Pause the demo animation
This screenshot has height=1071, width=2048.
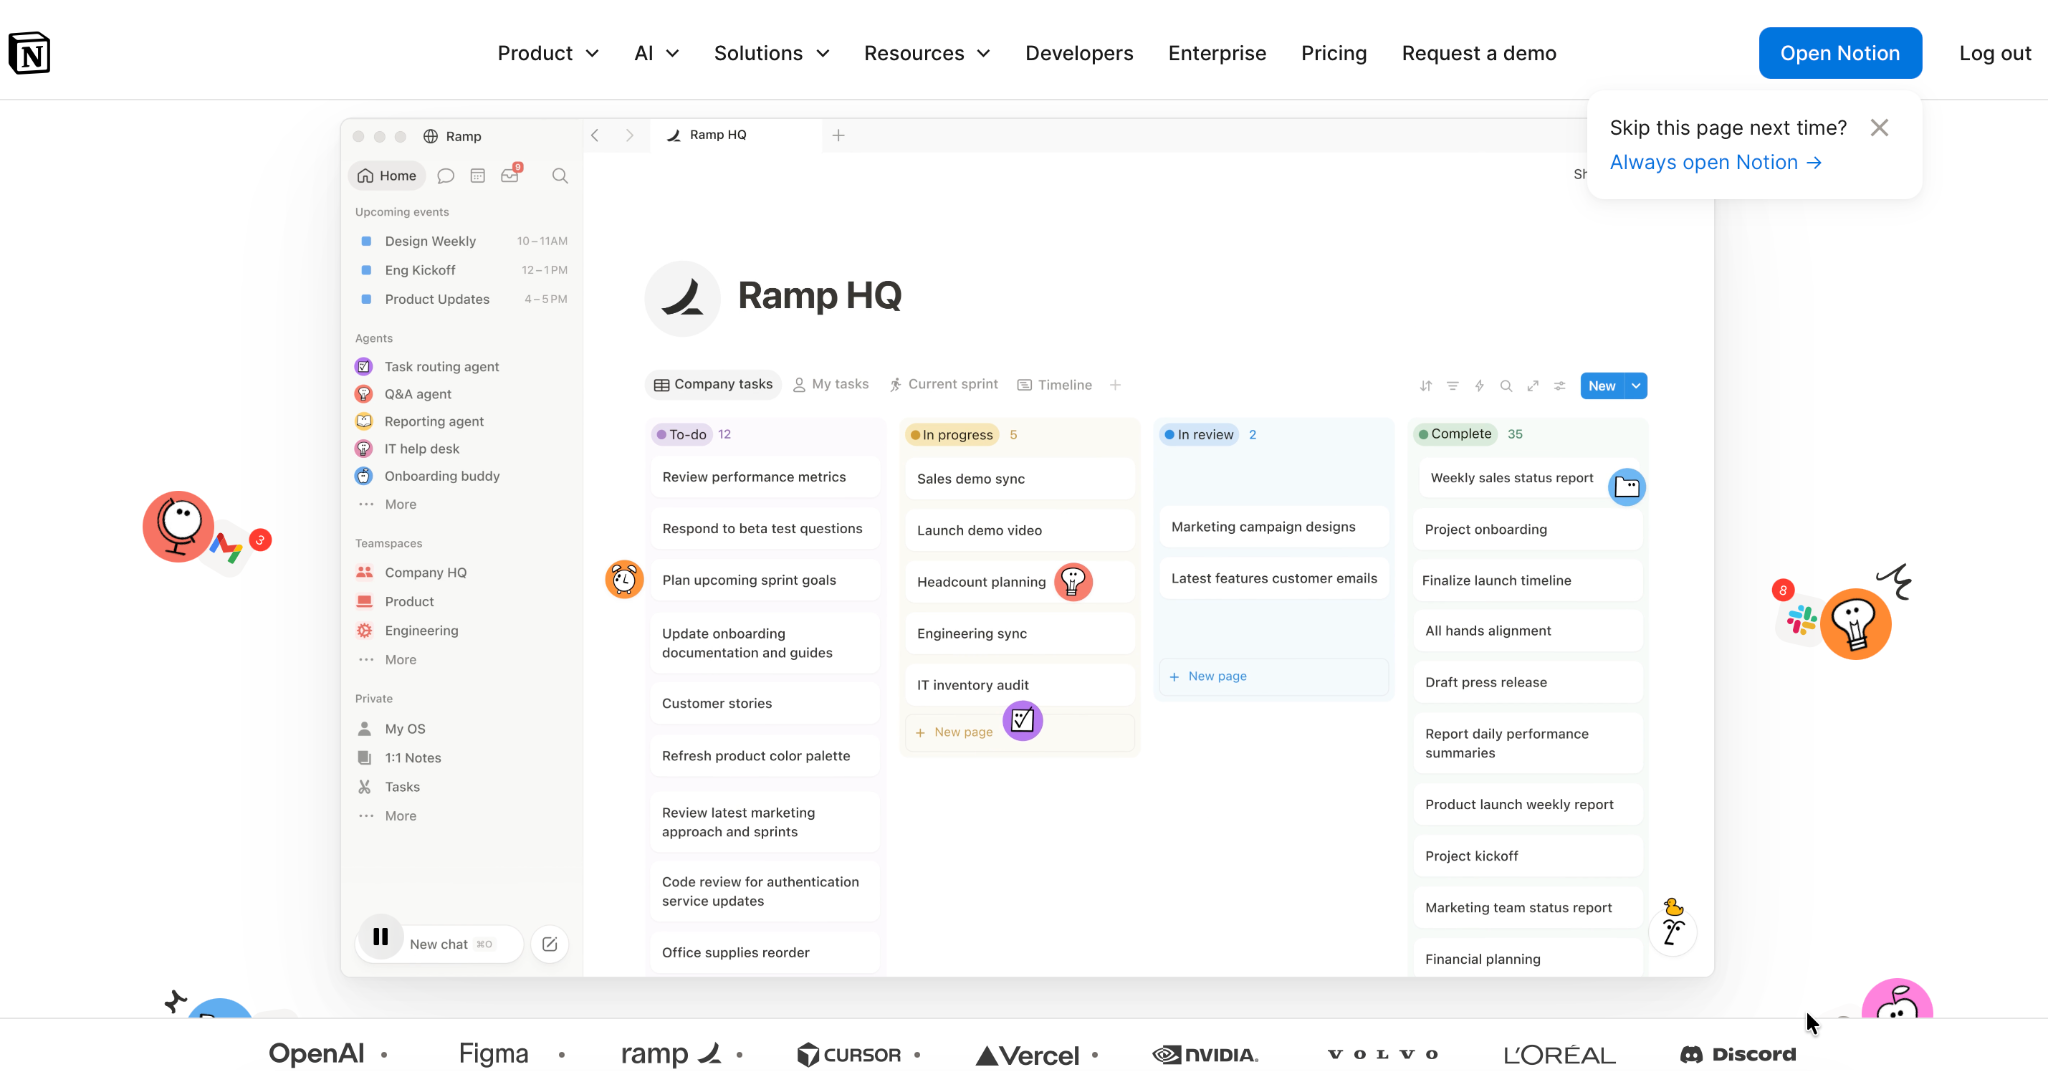point(381,937)
